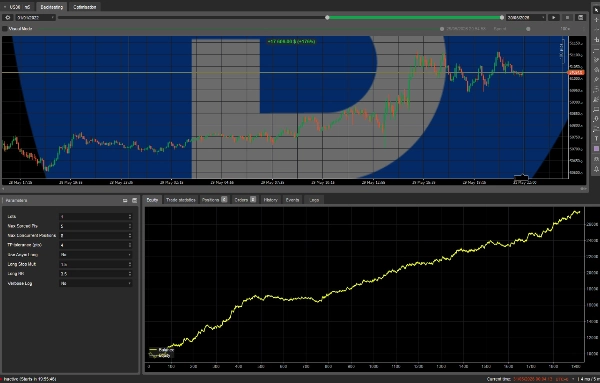Click the Parameters panel title

click(16, 200)
